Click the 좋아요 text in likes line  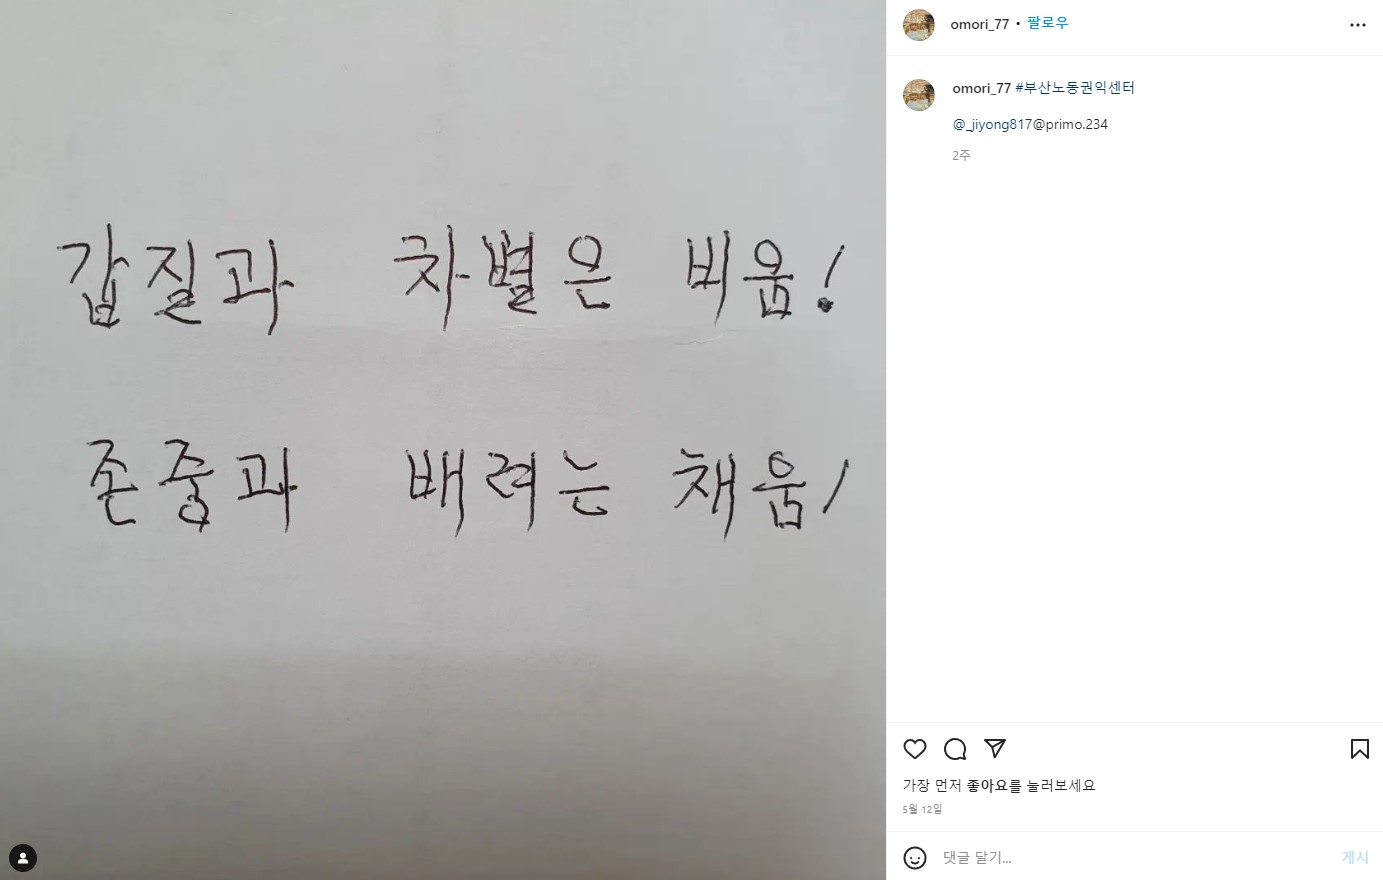(x=987, y=786)
